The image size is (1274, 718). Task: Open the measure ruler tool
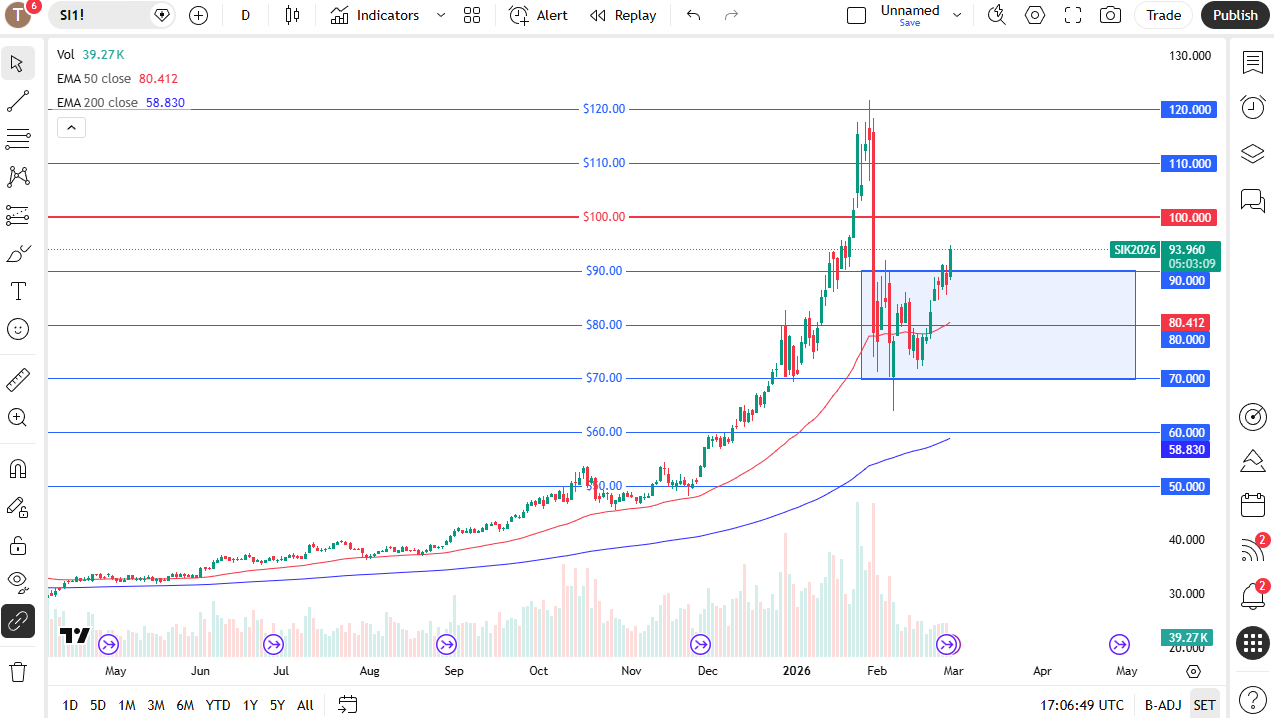click(x=17, y=379)
